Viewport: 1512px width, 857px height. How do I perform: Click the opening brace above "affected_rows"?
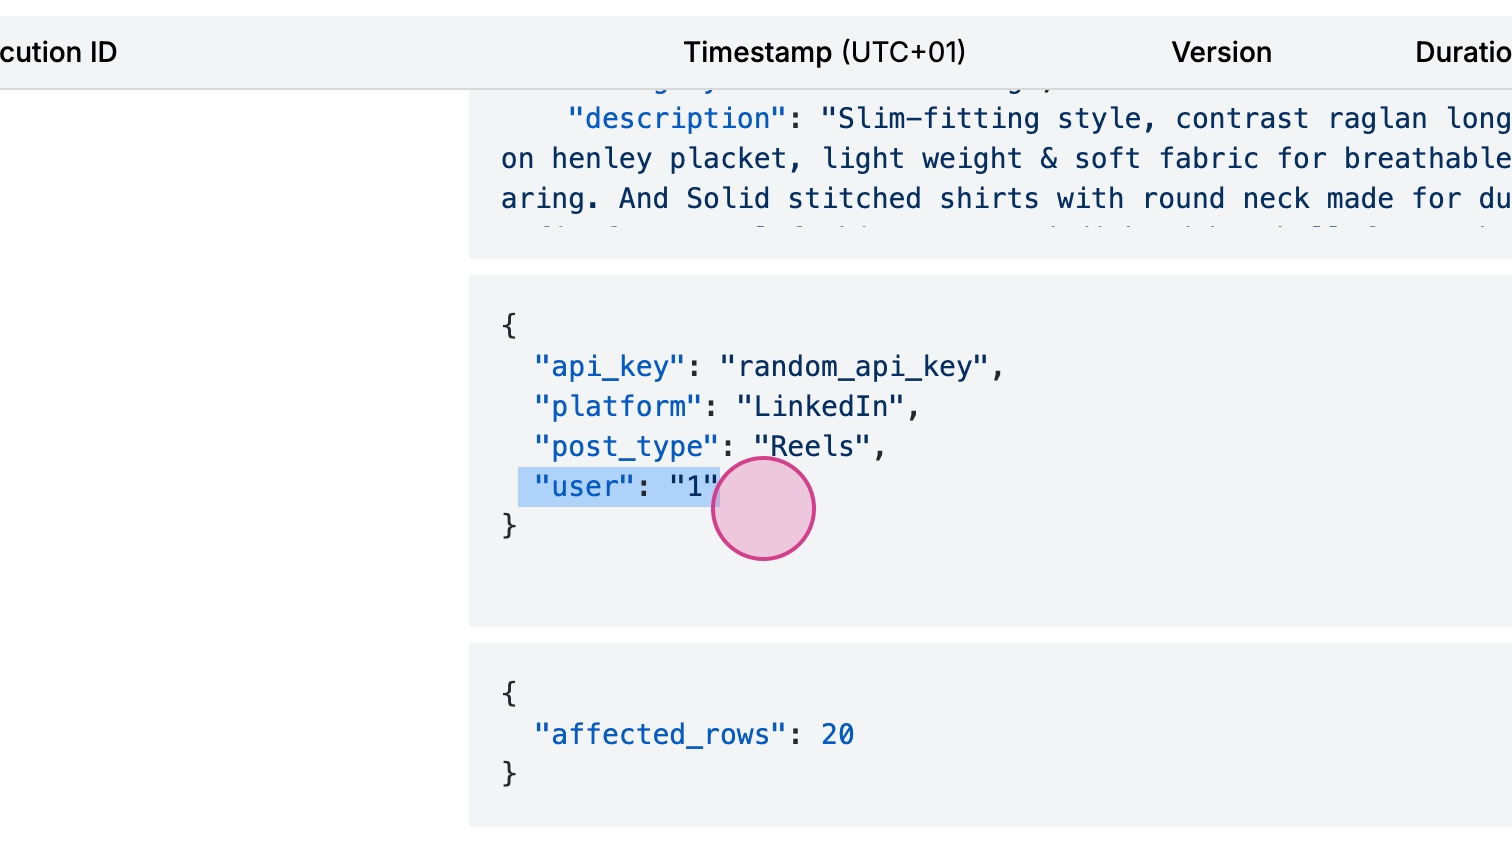(x=509, y=693)
